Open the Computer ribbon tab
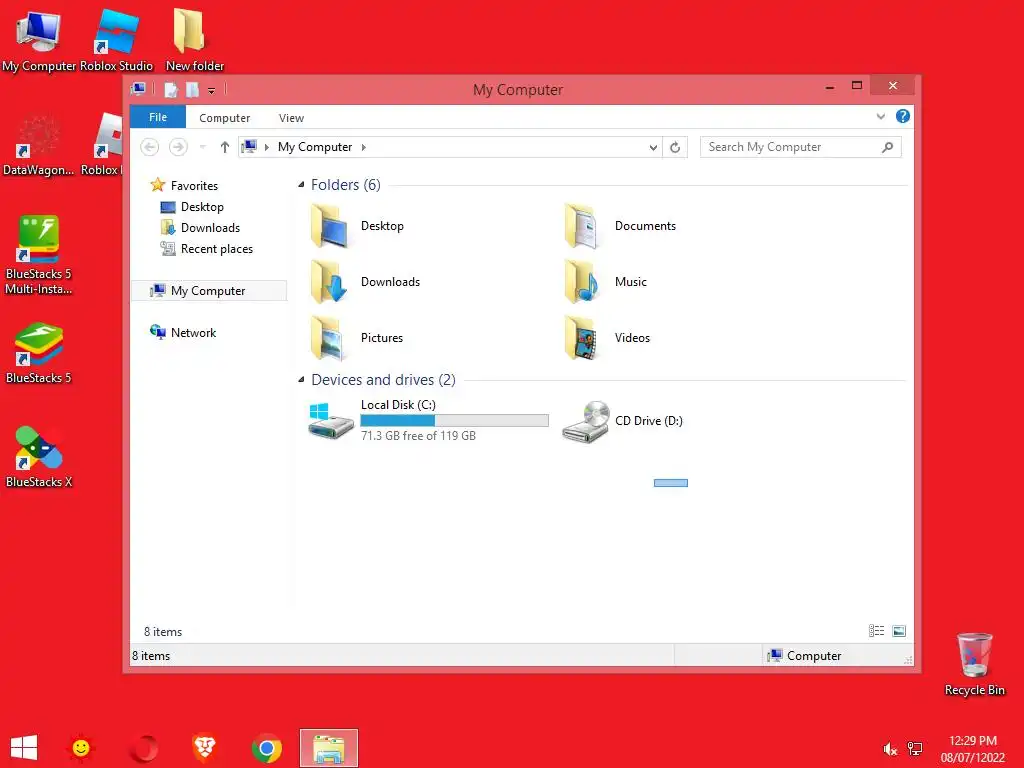This screenshot has height=768, width=1024. click(225, 118)
